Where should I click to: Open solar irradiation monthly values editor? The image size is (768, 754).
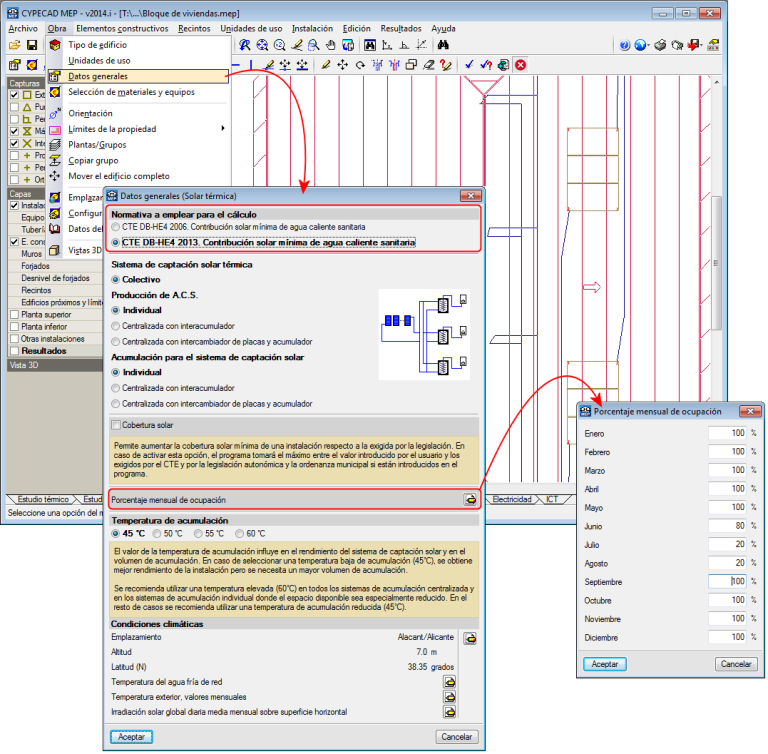point(450,712)
